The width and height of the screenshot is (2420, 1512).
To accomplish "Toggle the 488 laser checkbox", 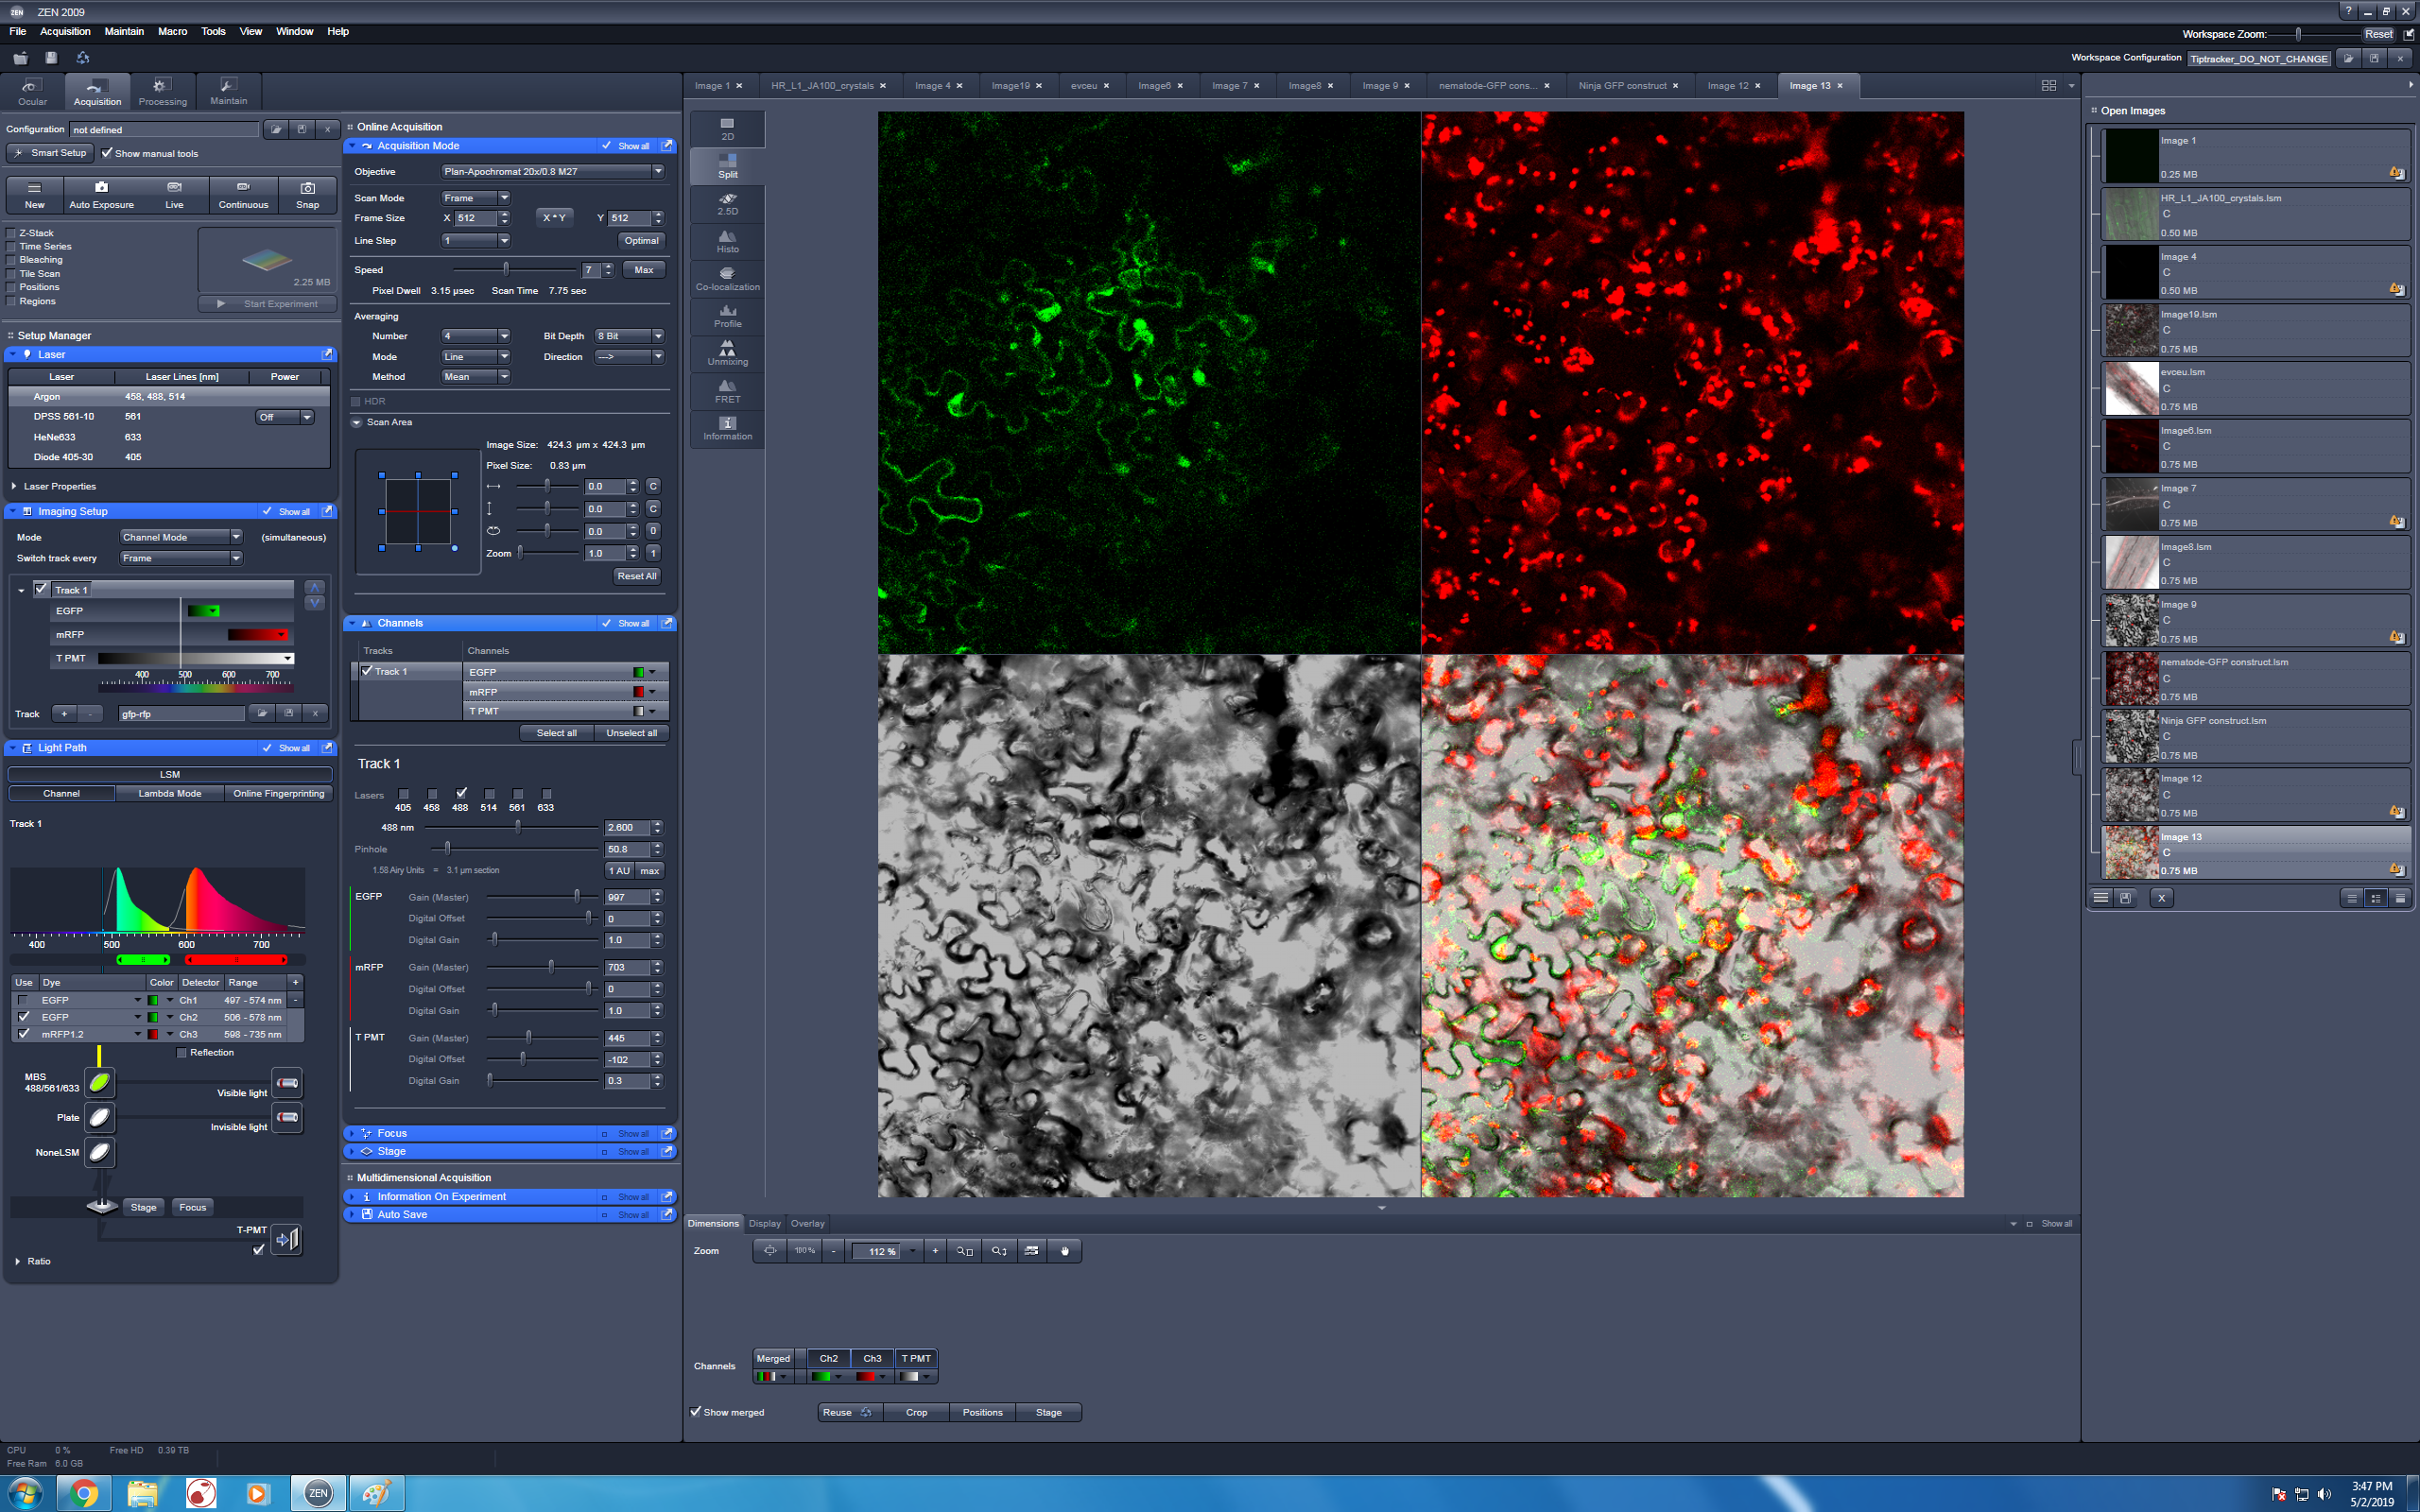I will click(461, 793).
